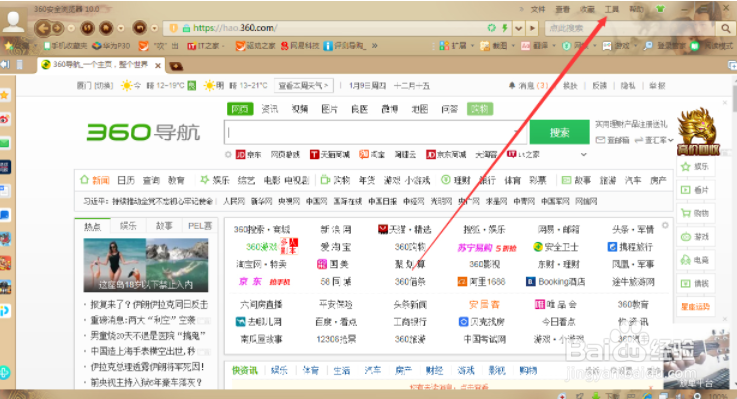Open the 查看 menu
Viewport: 737px width, 399px height.
(x=563, y=9)
